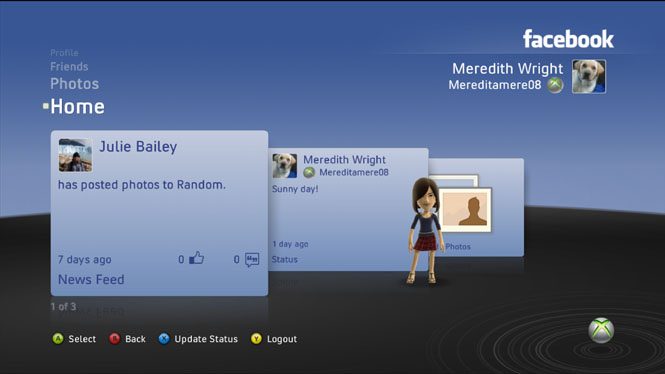Click the Xbox guide orb
The height and width of the screenshot is (374, 665).
pyautogui.click(x=601, y=330)
